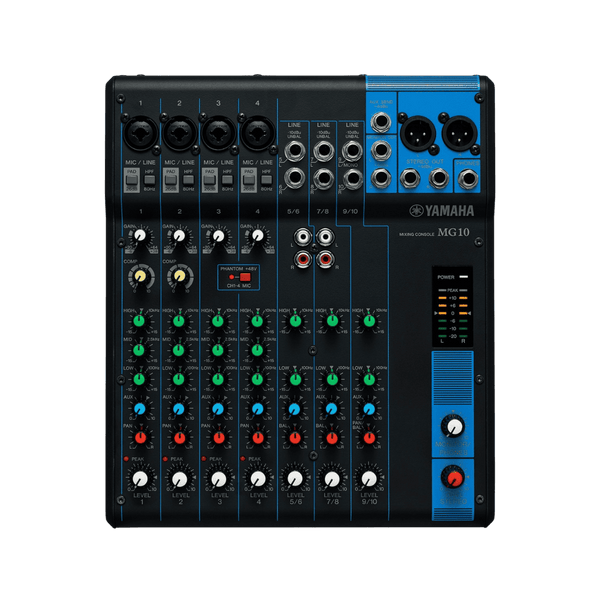This screenshot has height=600, width=600.
Task: Toggle the PAD switch on channel 3
Action: point(209,180)
